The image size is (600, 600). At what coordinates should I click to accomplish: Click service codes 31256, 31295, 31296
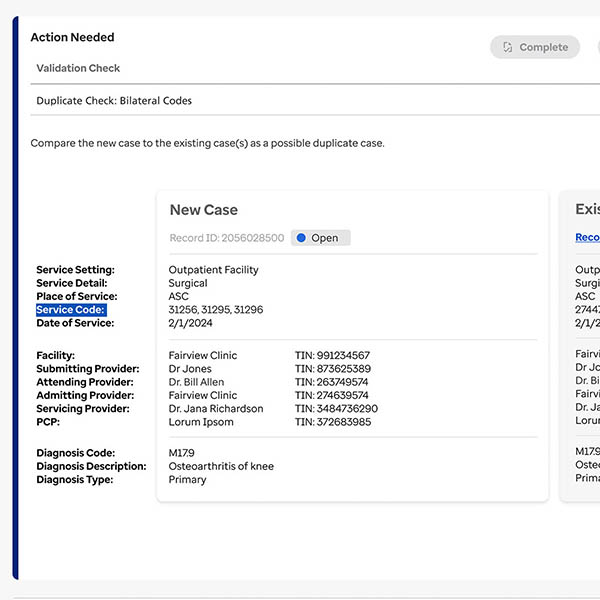[x=216, y=310]
